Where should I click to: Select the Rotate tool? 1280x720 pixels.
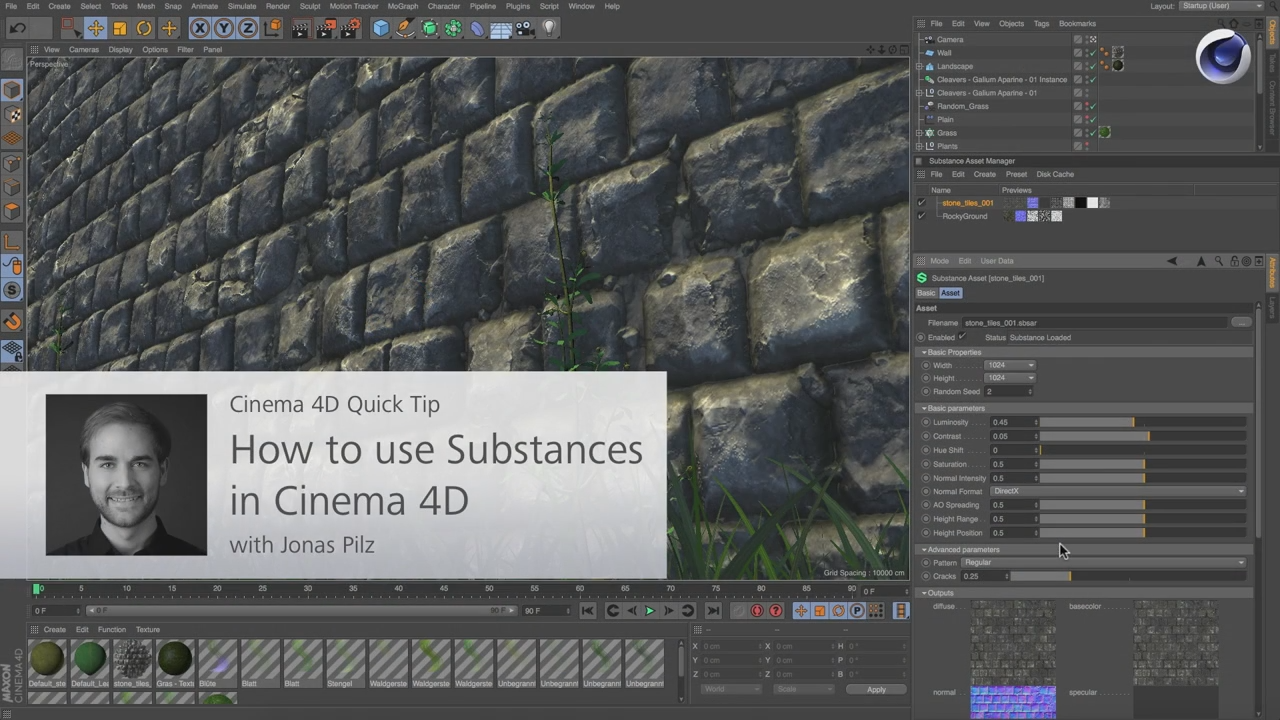(x=144, y=28)
